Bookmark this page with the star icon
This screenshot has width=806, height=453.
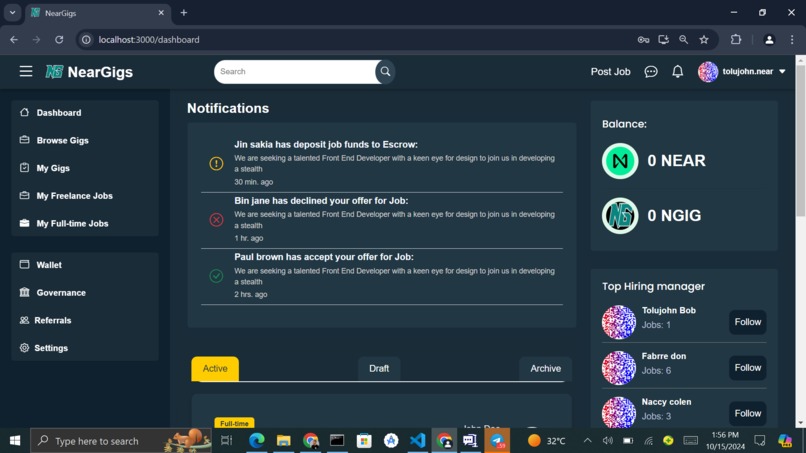(704, 40)
